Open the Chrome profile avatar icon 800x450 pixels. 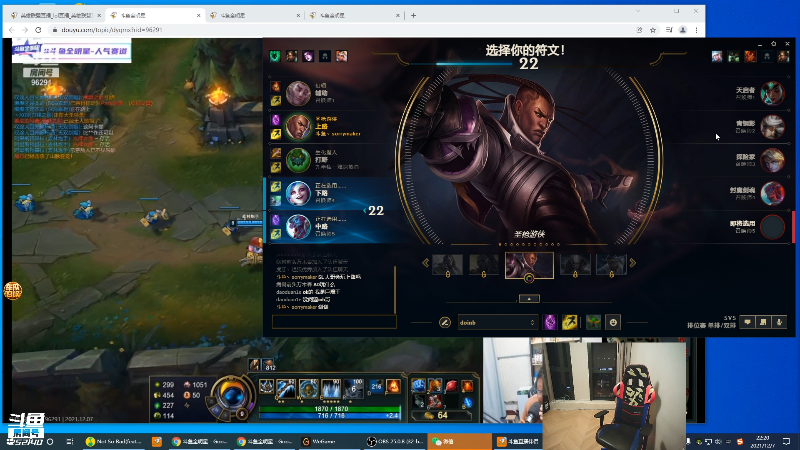coord(683,30)
